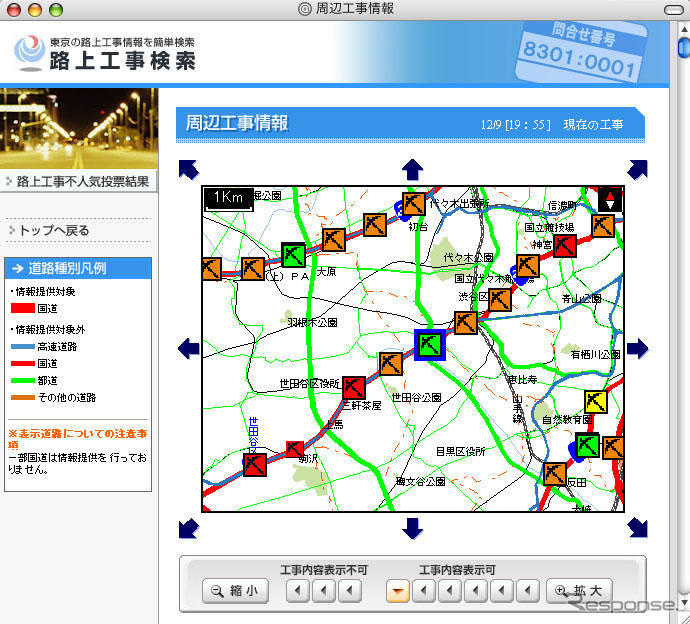
Task: Click the その他の道路 orange legend swatch
Action: pos(22,397)
